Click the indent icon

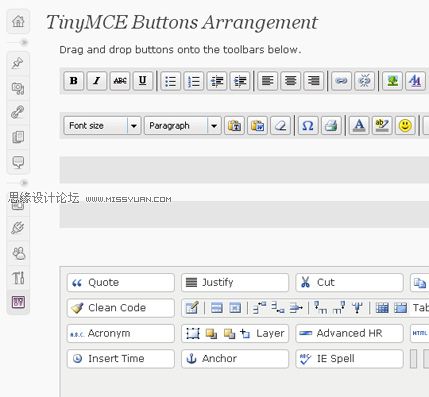pyautogui.click(x=240, y=81)
